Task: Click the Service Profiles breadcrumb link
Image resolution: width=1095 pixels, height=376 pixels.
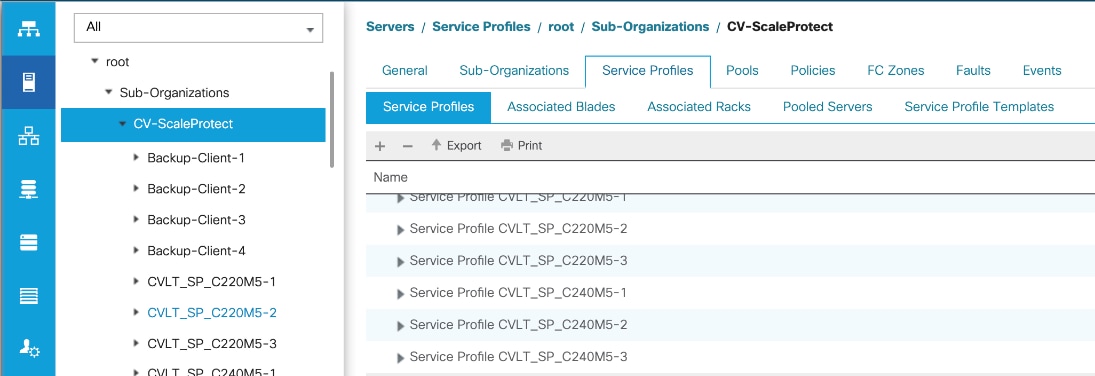Action: pyautogui.click(x=480, y=27)
